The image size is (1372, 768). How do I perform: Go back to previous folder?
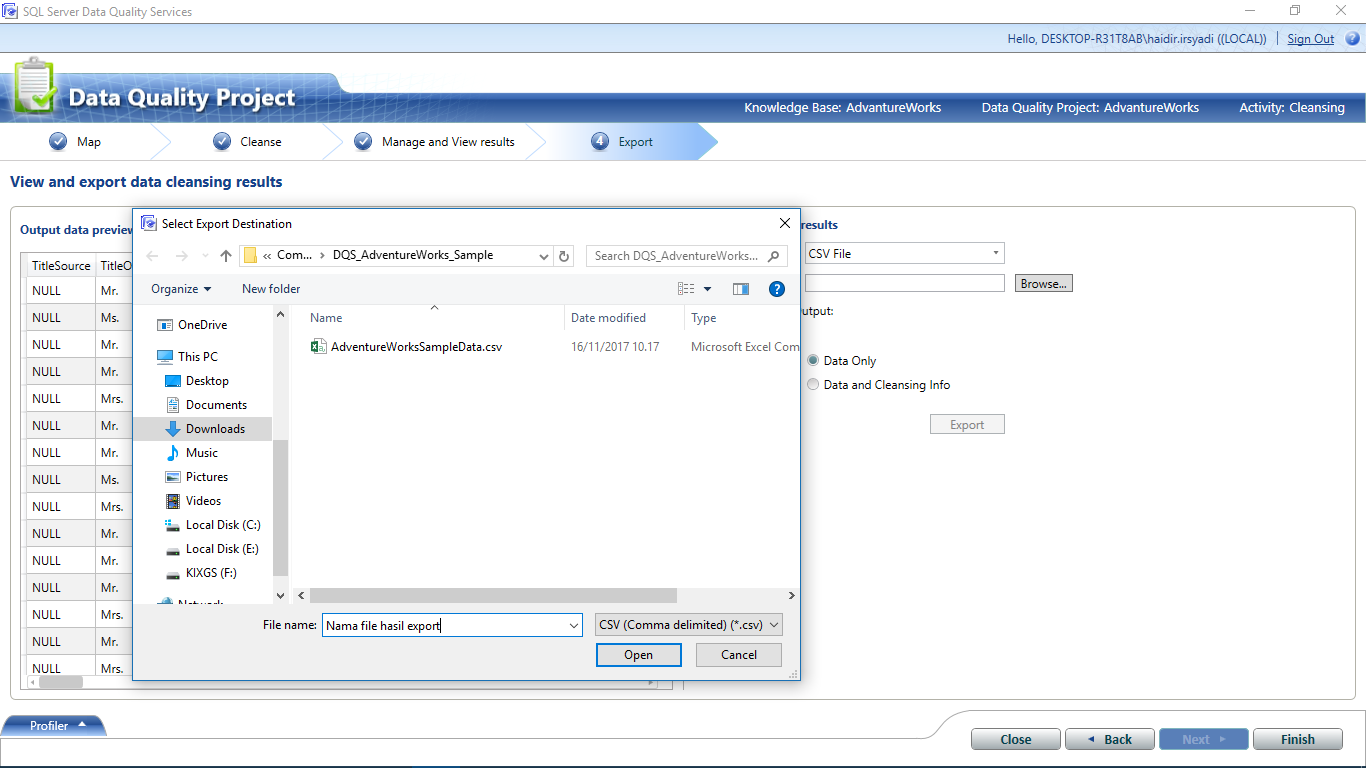(x=152, y=255)
